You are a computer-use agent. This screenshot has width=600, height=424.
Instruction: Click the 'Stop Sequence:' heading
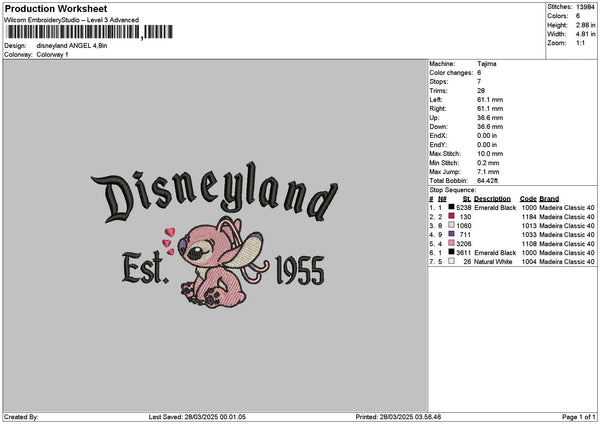pyautogui.click(x=453, y=190)
